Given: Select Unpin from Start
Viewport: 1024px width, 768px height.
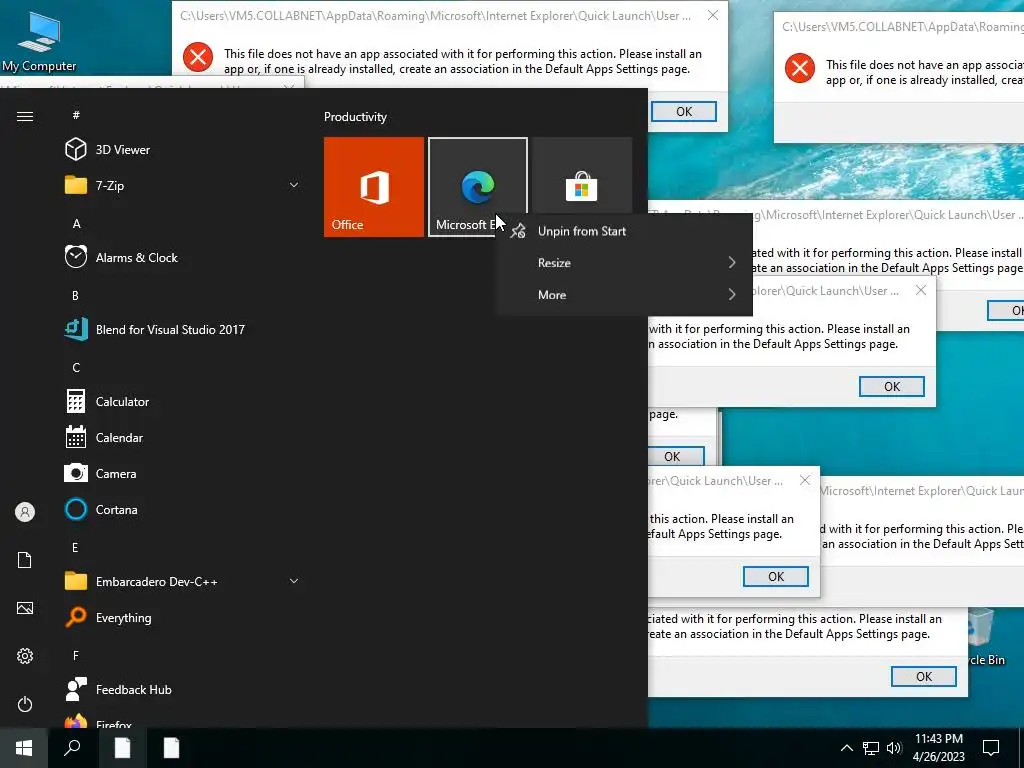Looking at the screenshot, I should pyautogui.click(x=624, y=231).
